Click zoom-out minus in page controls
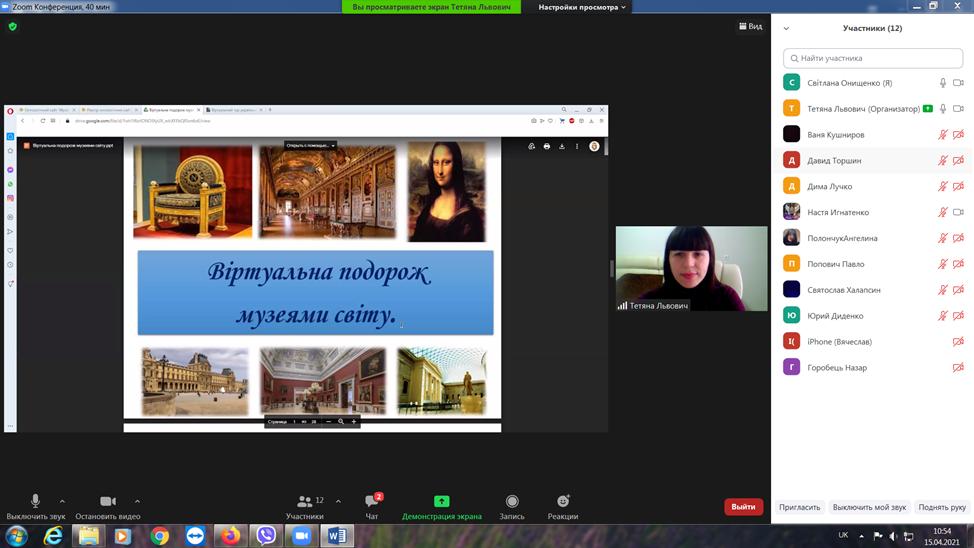Viewport: 974px width, 548px height. tap(329, 421)
